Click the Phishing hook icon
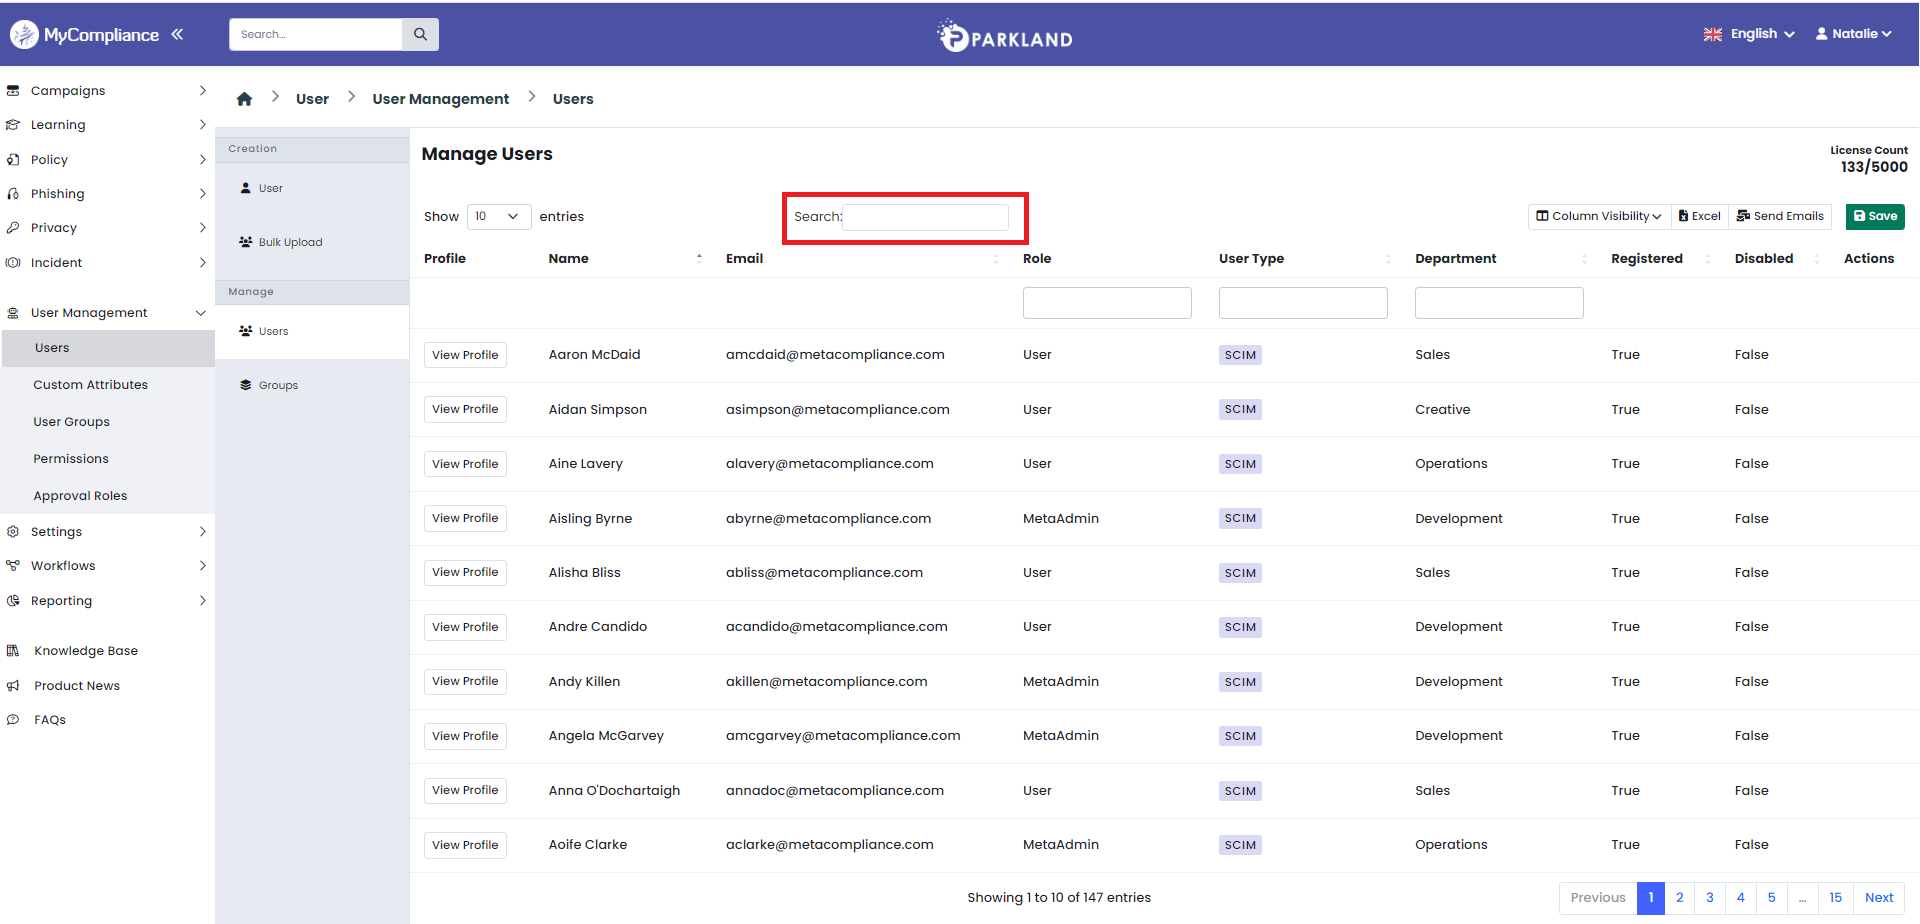This screenshot has height=924, width=1920. click(x=13, y=194)
